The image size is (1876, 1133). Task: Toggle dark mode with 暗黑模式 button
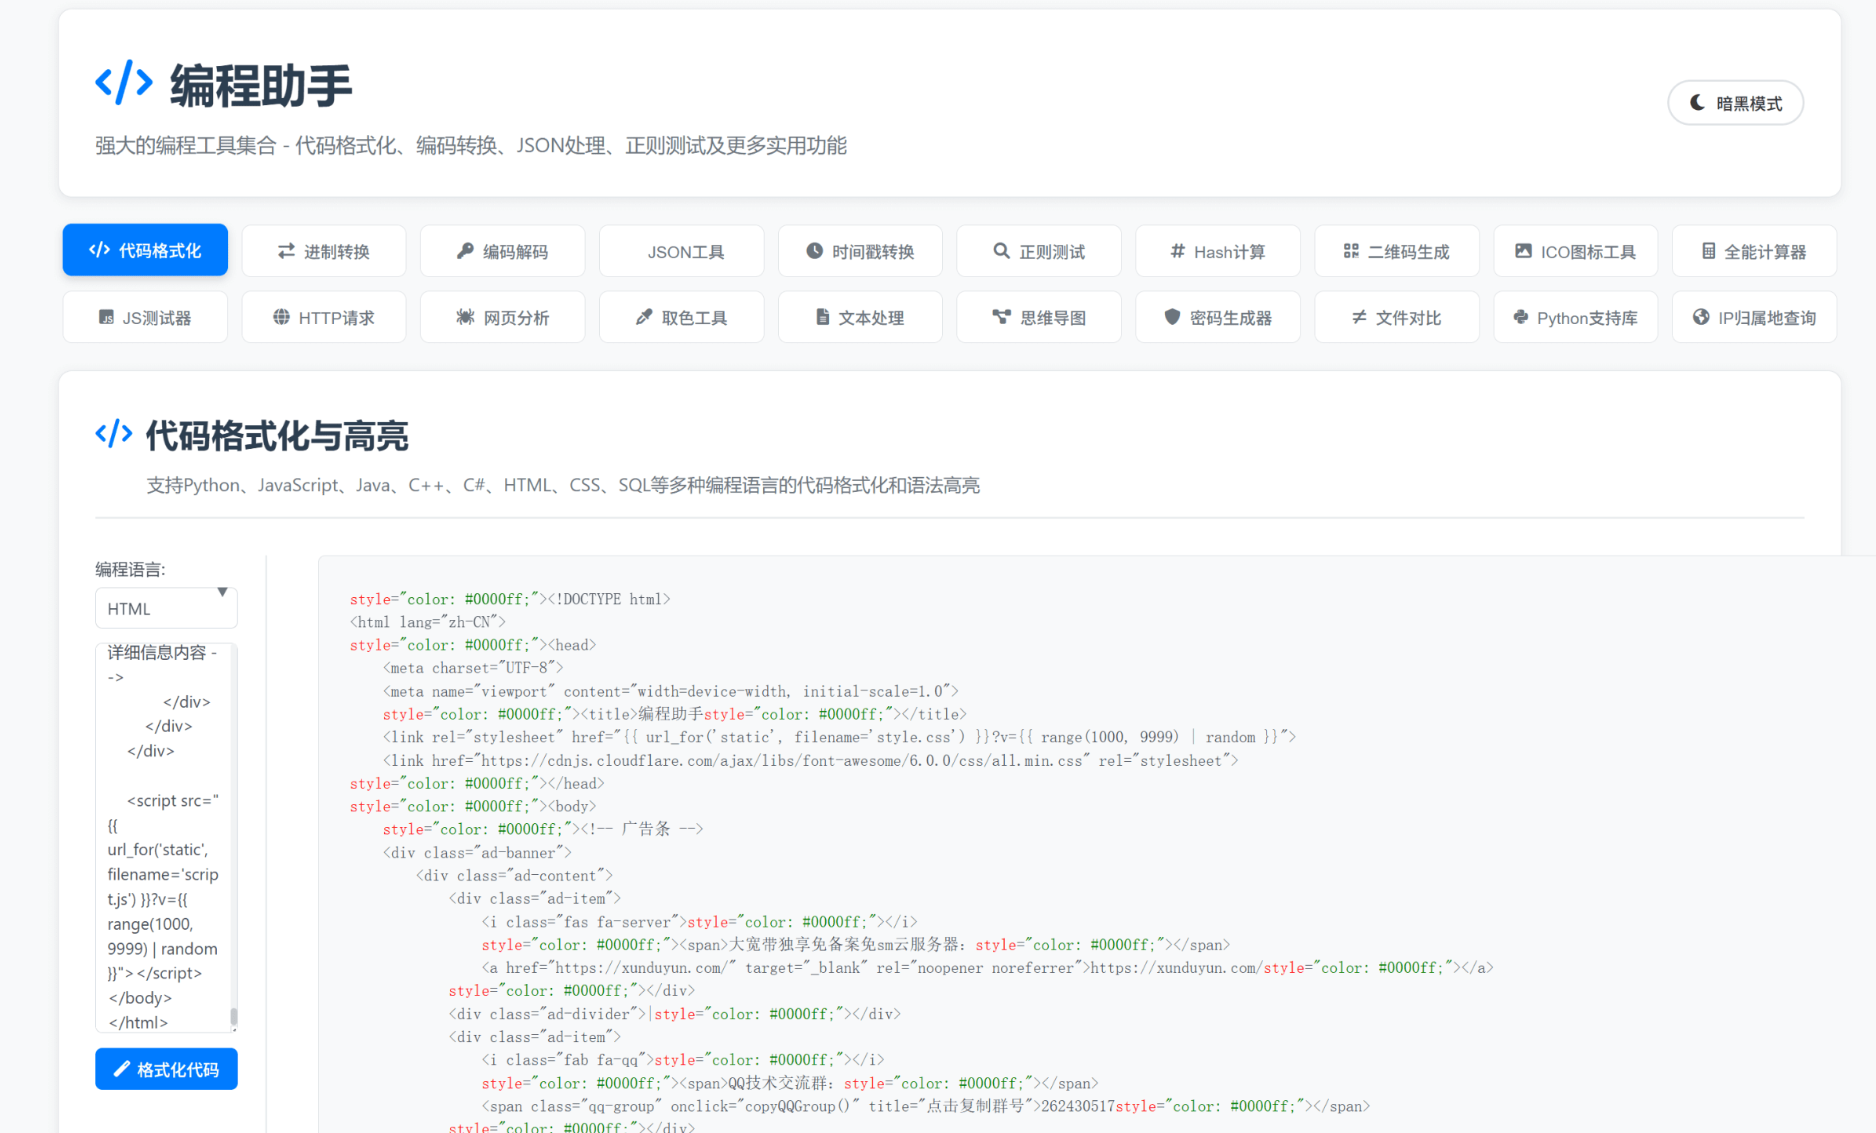(x=1735, y=103)
